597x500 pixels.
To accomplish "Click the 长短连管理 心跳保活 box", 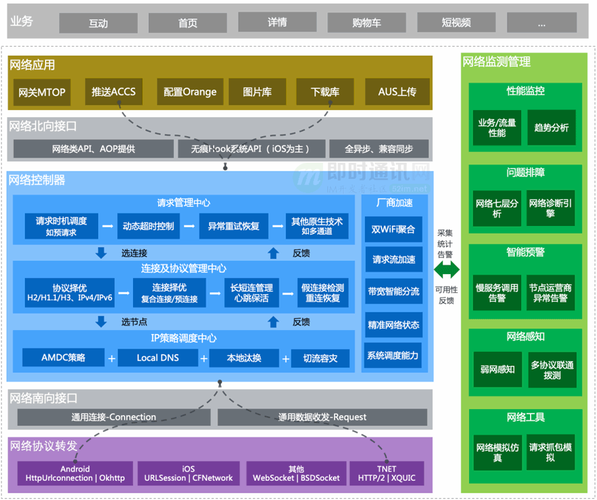I will (x=251, y=293).
